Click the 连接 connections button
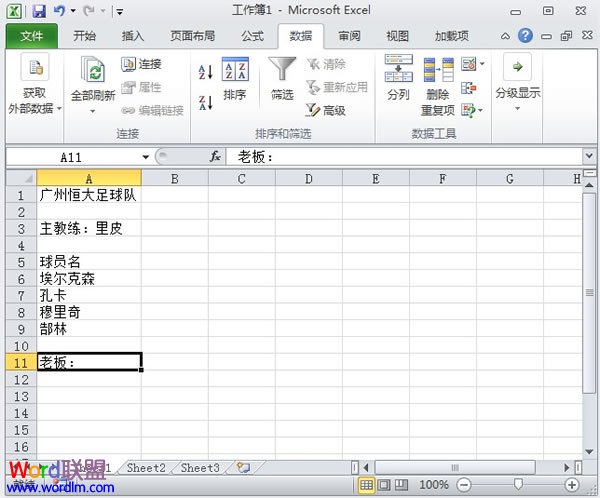Image resolution: width=600 pixels, height=498 pixels. (x=141, y=64)
